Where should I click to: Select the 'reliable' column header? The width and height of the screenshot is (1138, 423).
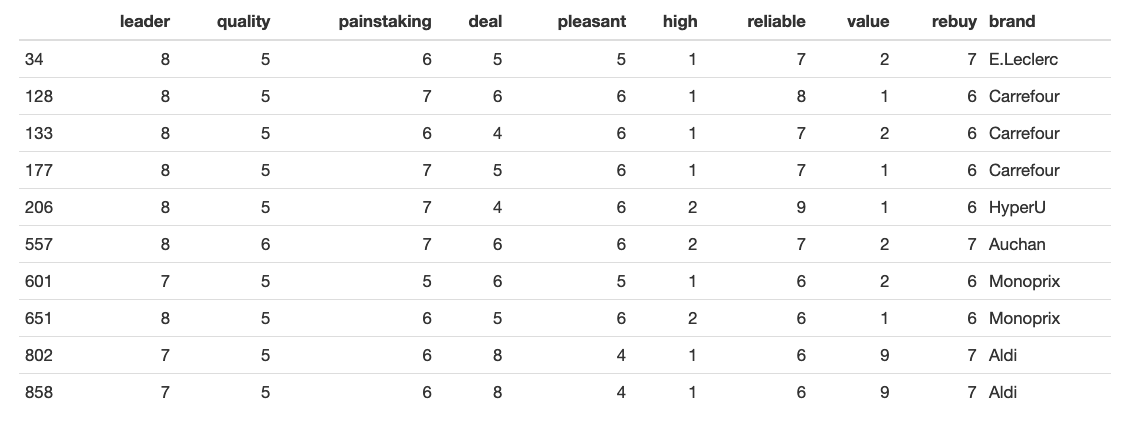[777, 22]
